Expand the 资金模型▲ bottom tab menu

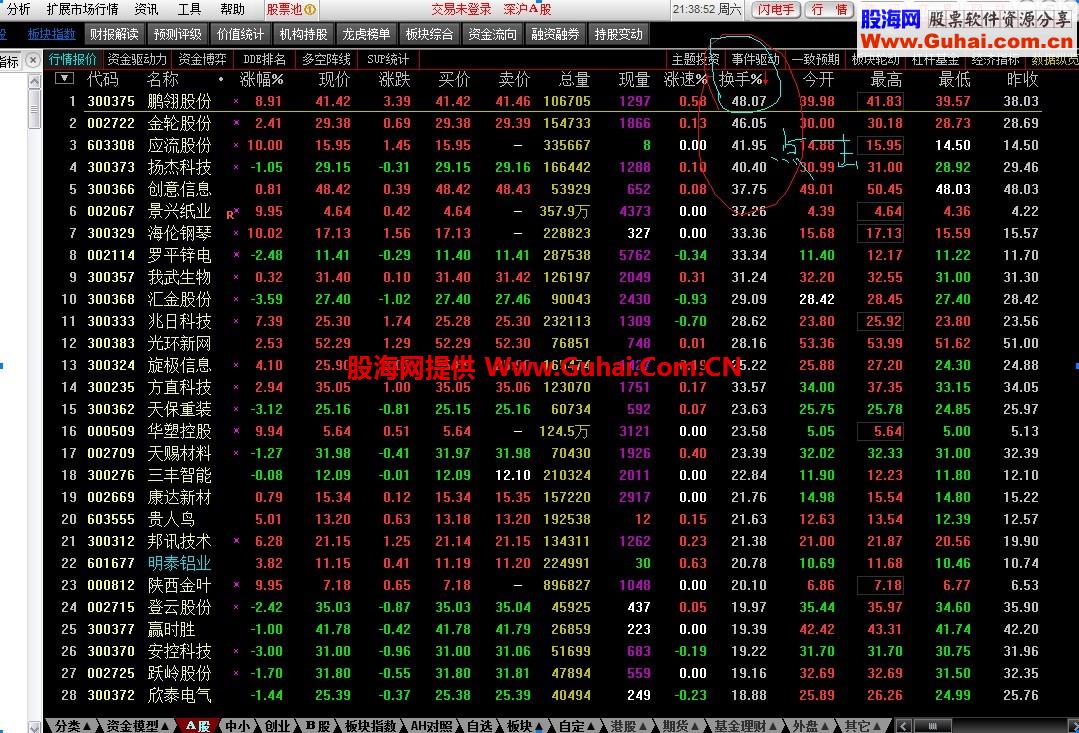(x=138, y=726)
